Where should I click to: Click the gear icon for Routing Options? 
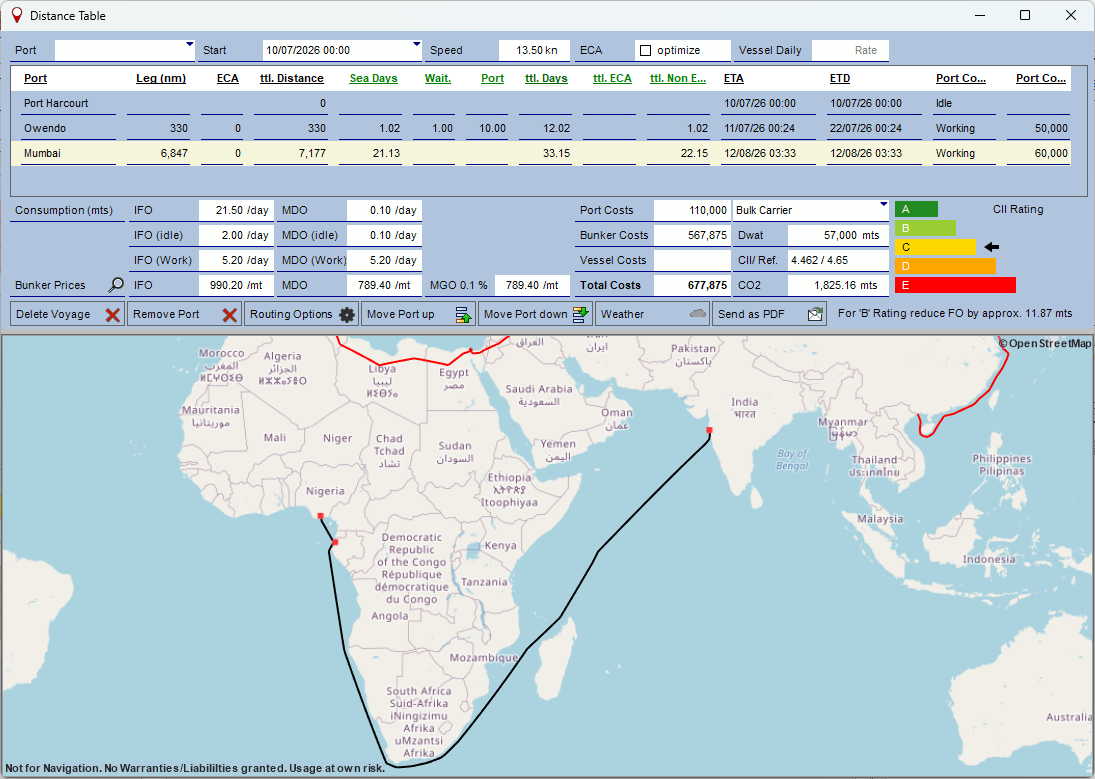tap(347, 314)
